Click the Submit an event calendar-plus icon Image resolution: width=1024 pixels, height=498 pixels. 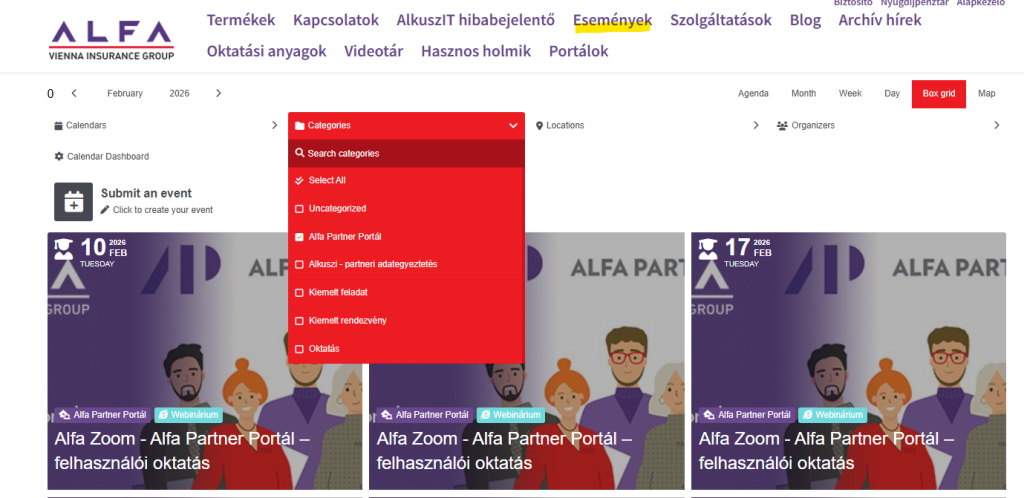tap(73, 202)
